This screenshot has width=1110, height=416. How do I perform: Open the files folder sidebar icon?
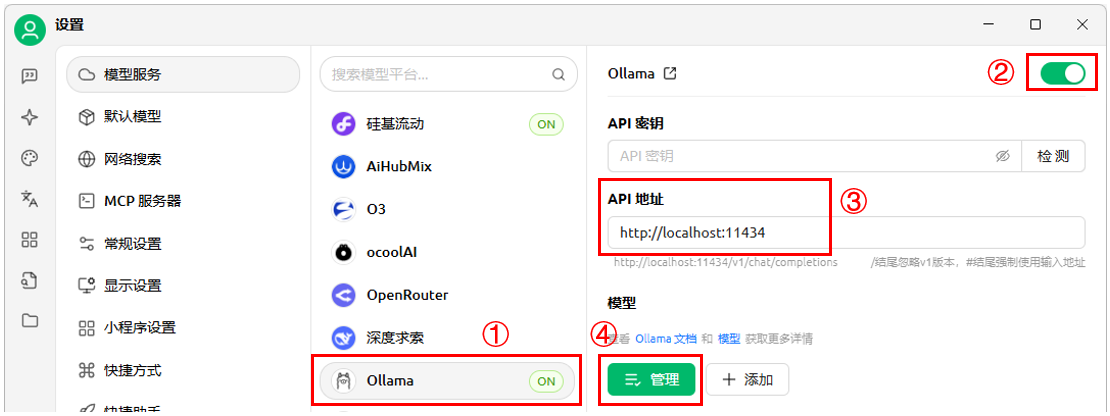pos(30,321)
